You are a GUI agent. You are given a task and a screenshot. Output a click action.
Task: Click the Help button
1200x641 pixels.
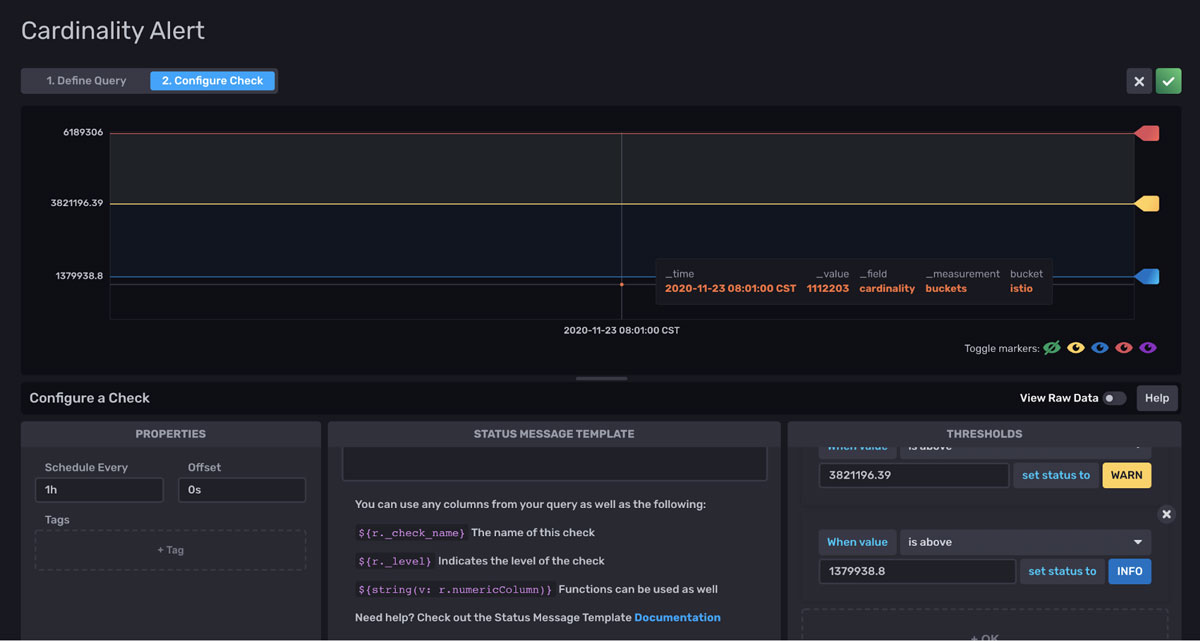coord(1157,397)
